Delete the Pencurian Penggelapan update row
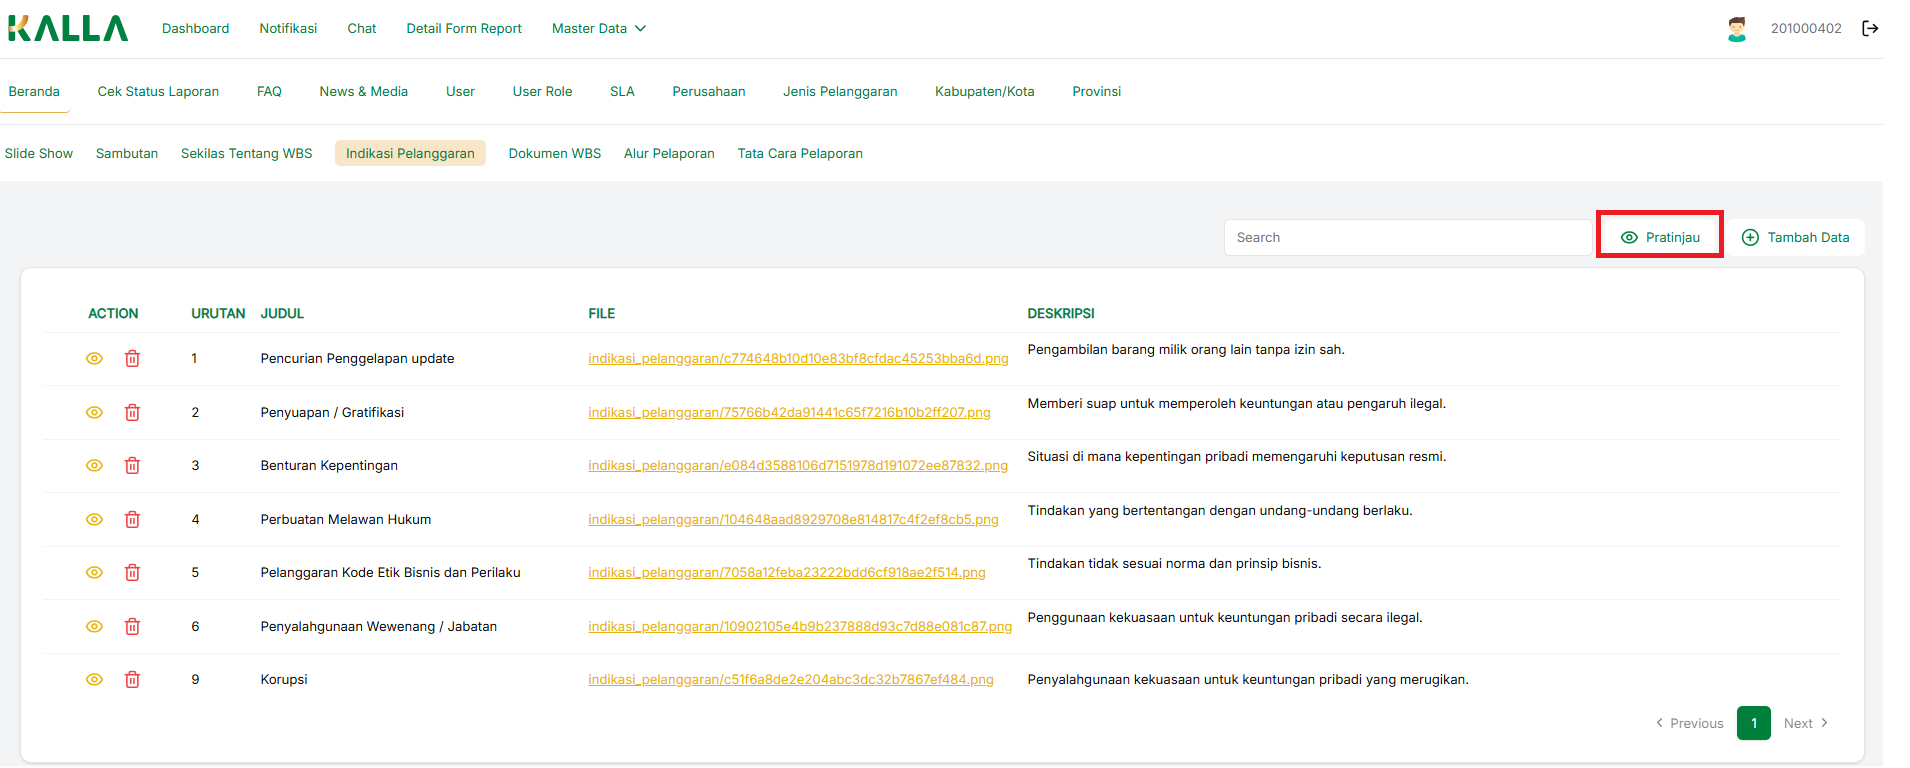 [132, 359]
